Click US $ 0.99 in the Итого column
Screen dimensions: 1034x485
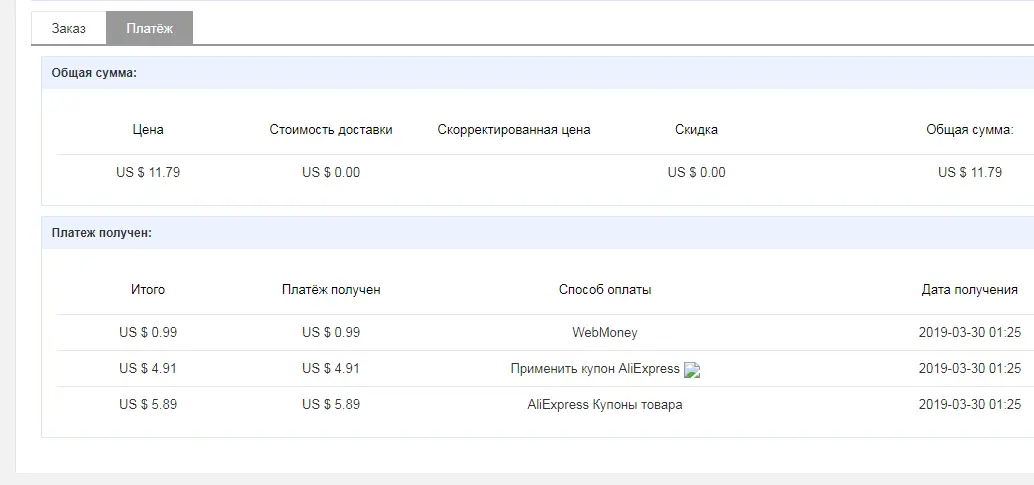coord(148,333)
